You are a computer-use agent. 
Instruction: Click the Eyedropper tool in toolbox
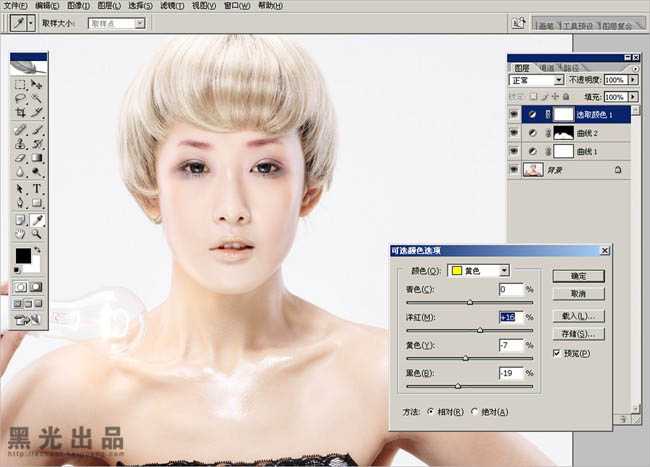tap(37, 218)
